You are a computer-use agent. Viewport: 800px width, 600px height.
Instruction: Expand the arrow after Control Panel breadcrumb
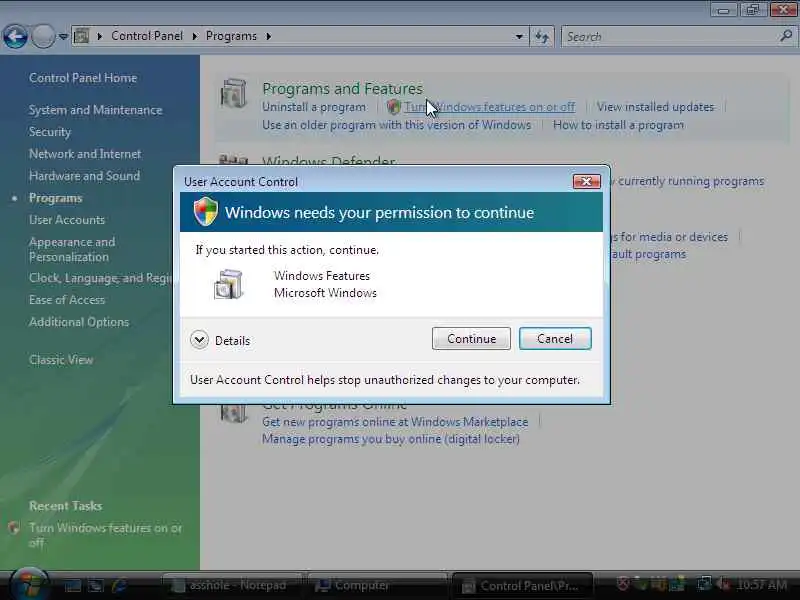[x=195, y=36]
